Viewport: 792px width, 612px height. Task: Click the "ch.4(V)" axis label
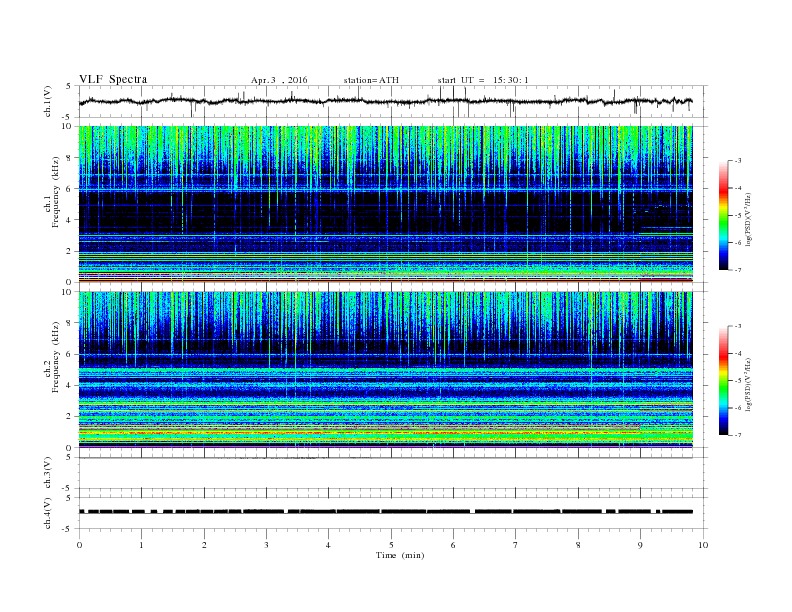point(47,513)
